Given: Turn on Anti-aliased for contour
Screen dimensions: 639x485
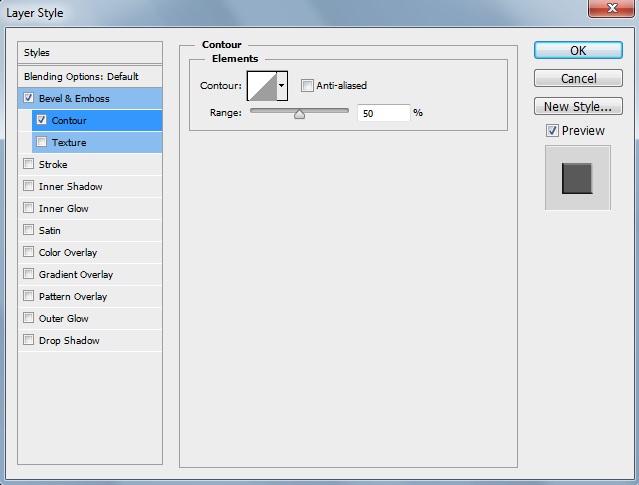Looking at the screenshot, I should pyautogui.click(x=307, y=86).
